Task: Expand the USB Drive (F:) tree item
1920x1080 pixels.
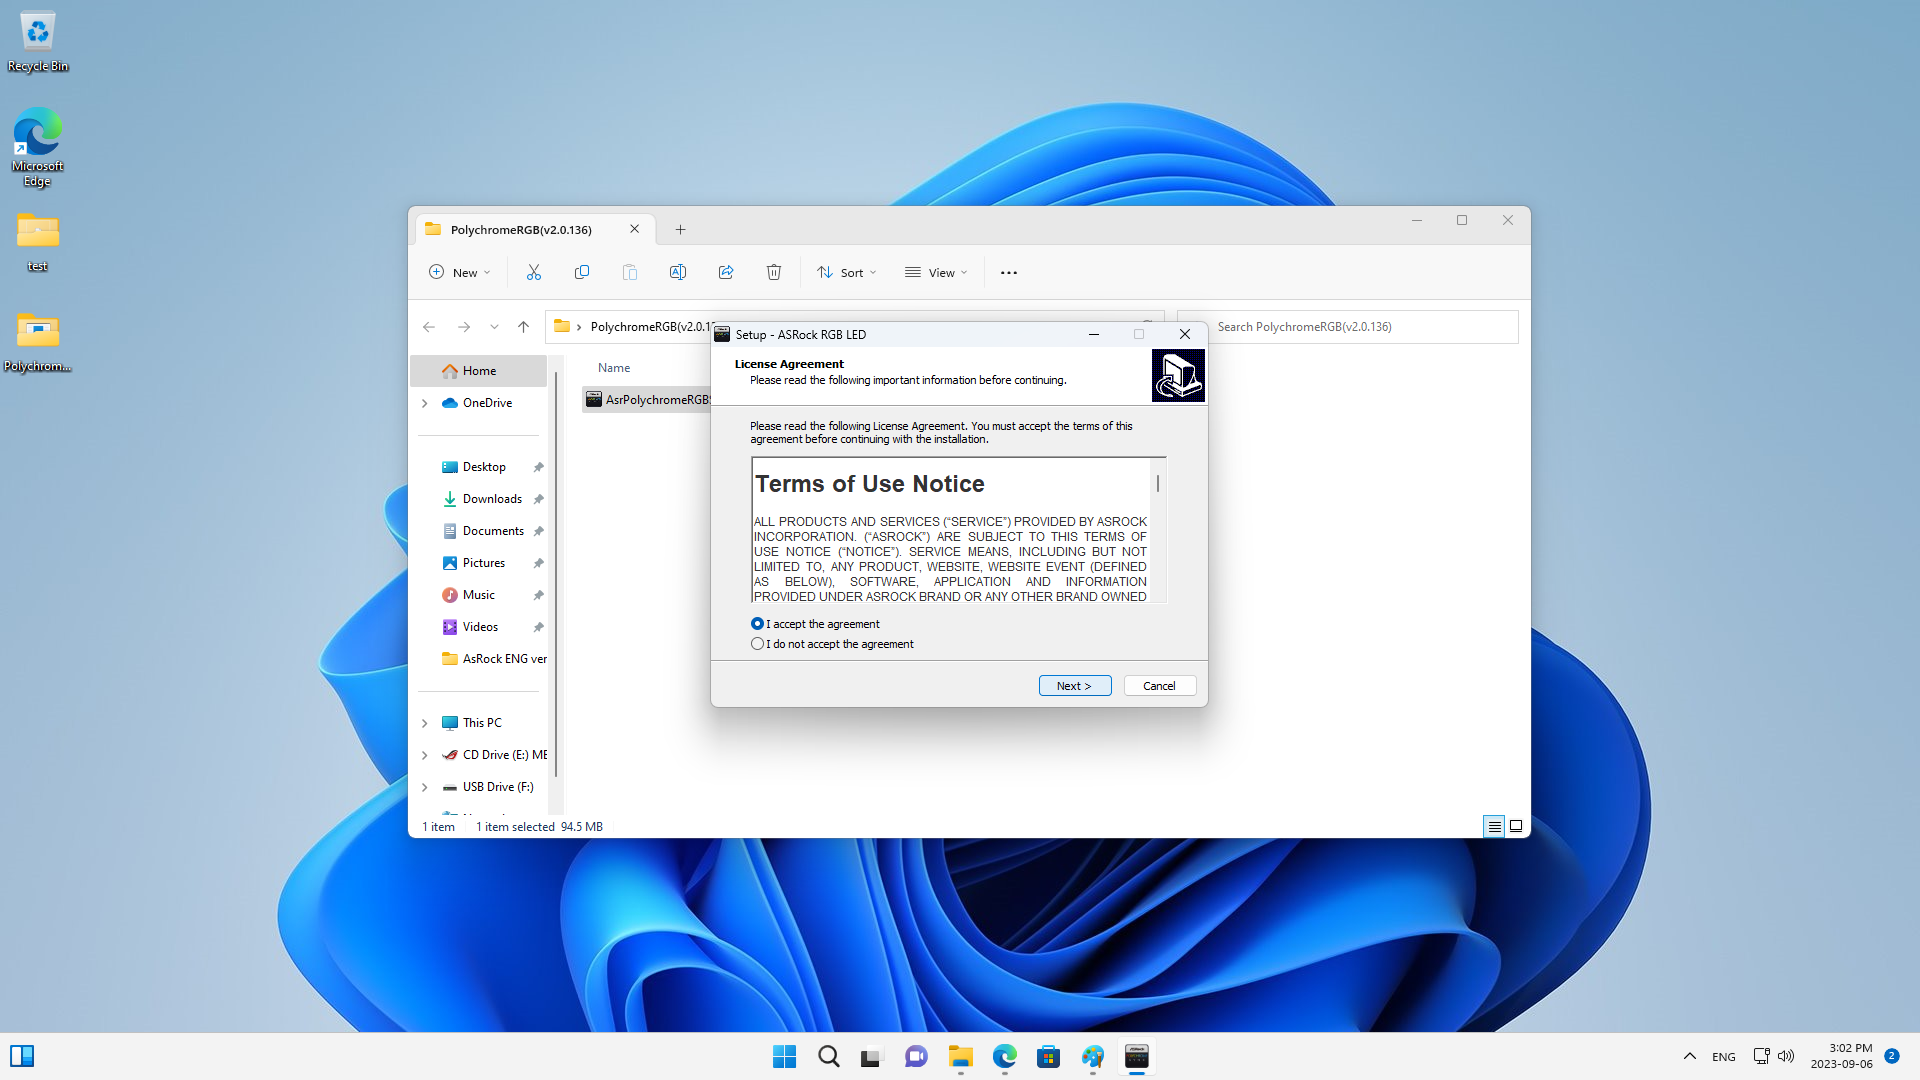Action: click(x=425, y=786)
